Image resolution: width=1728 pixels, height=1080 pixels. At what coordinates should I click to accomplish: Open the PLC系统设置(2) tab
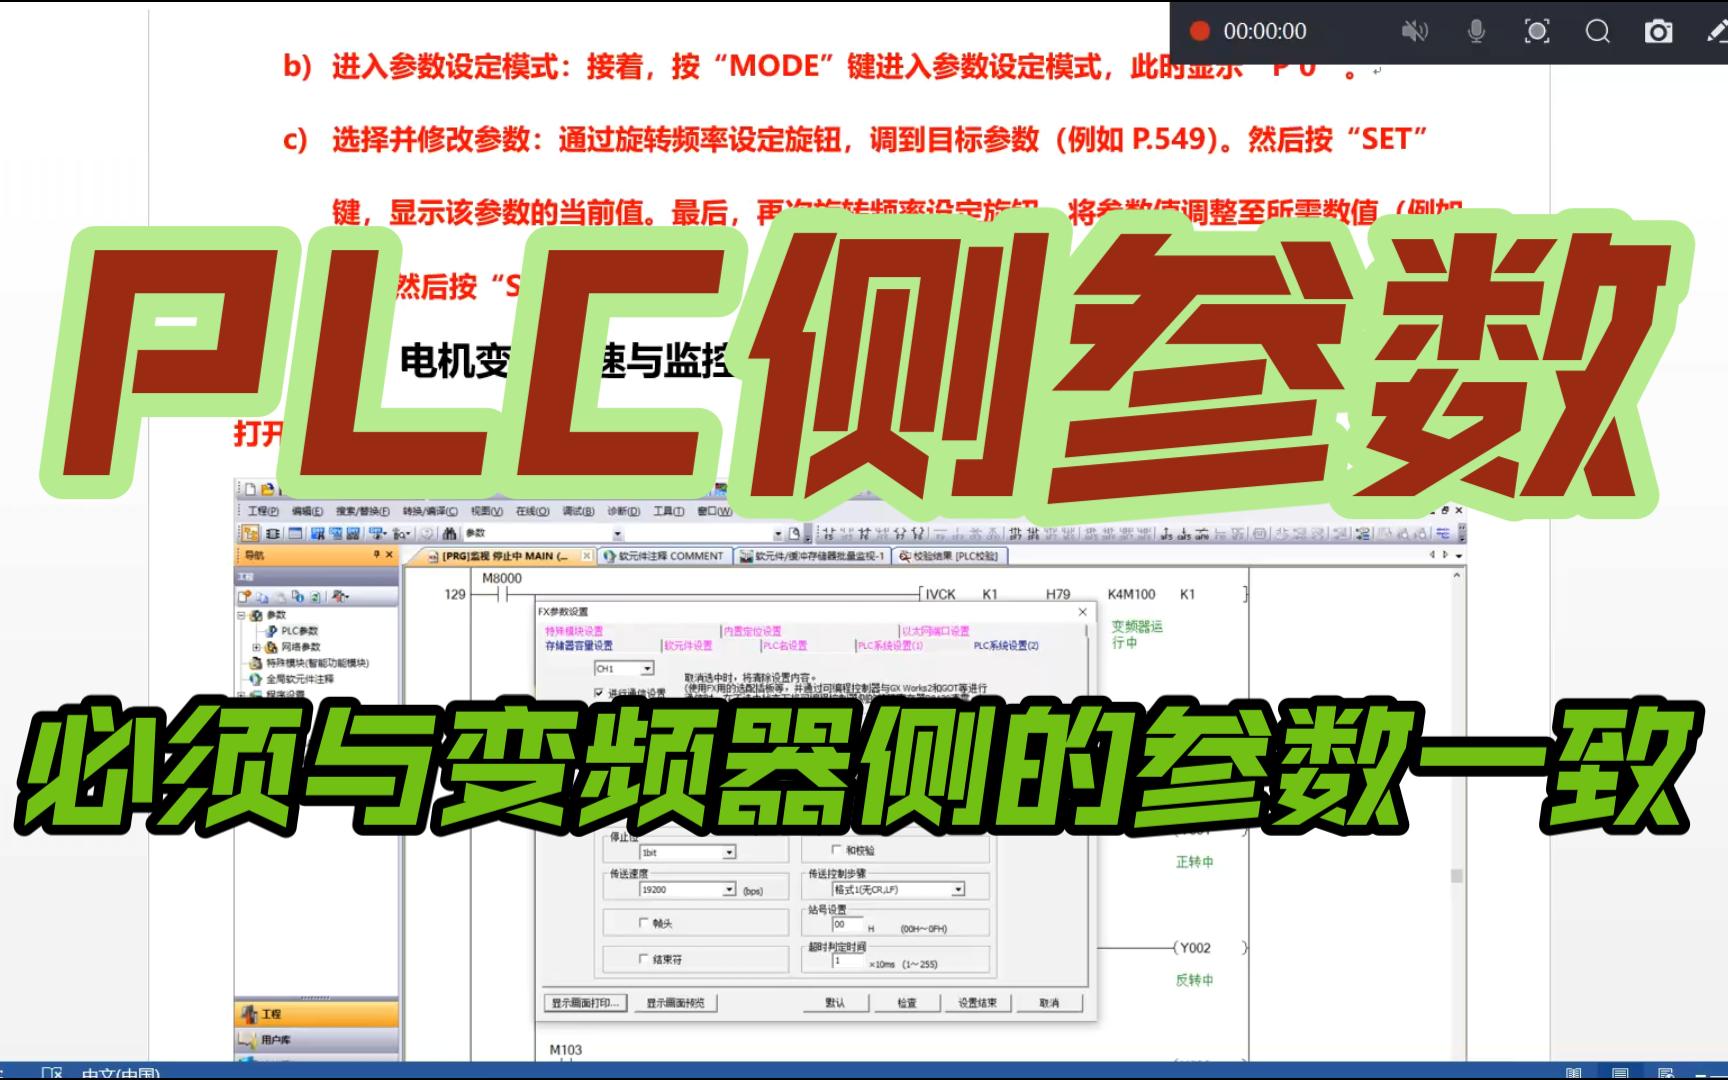click(x=1006, y=646)
